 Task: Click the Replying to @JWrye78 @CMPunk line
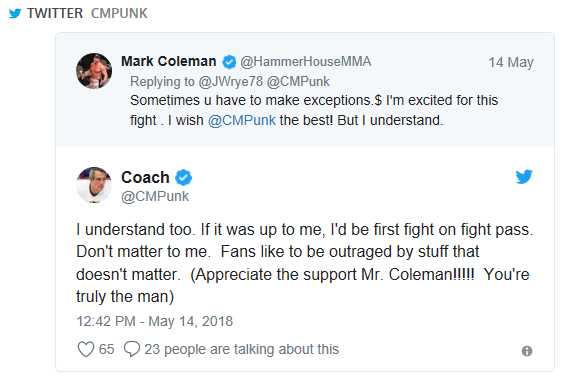pos(230,82)
